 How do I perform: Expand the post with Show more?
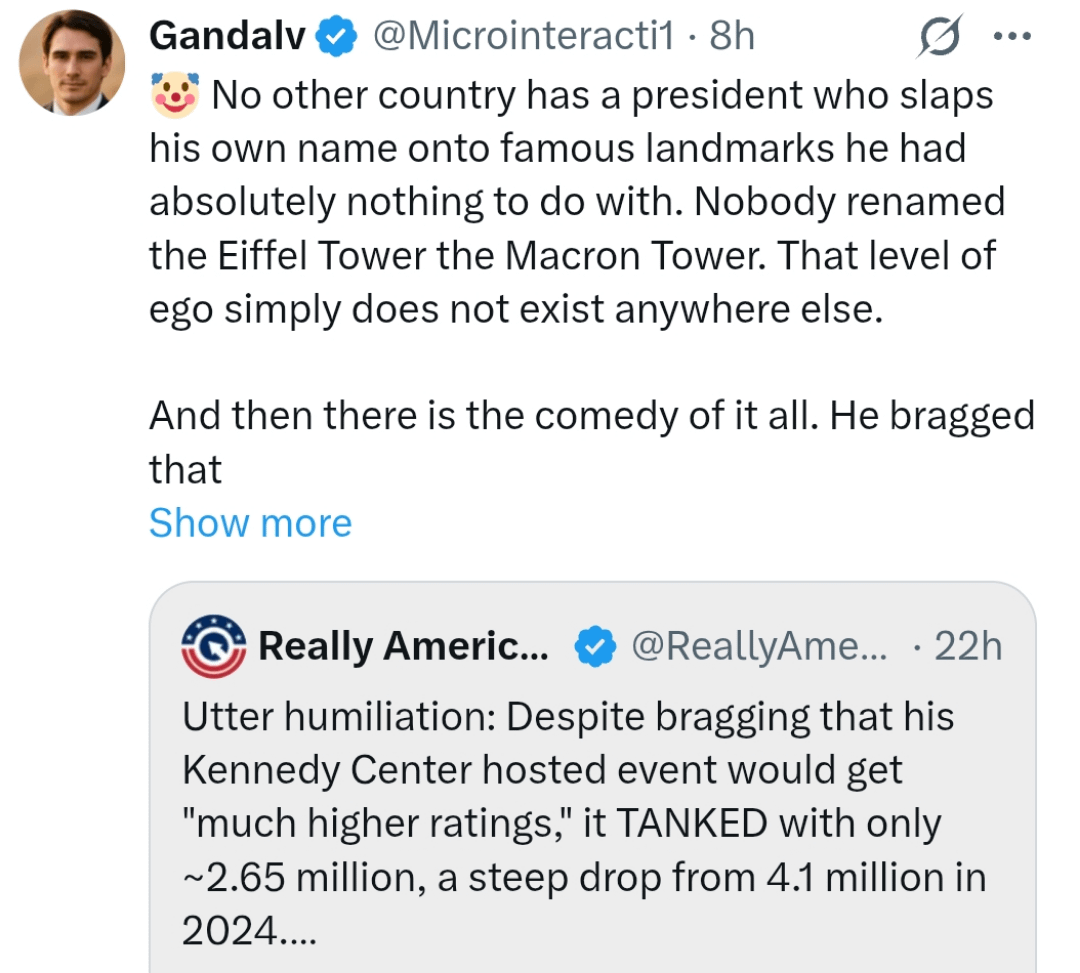[x=250, y=523]
